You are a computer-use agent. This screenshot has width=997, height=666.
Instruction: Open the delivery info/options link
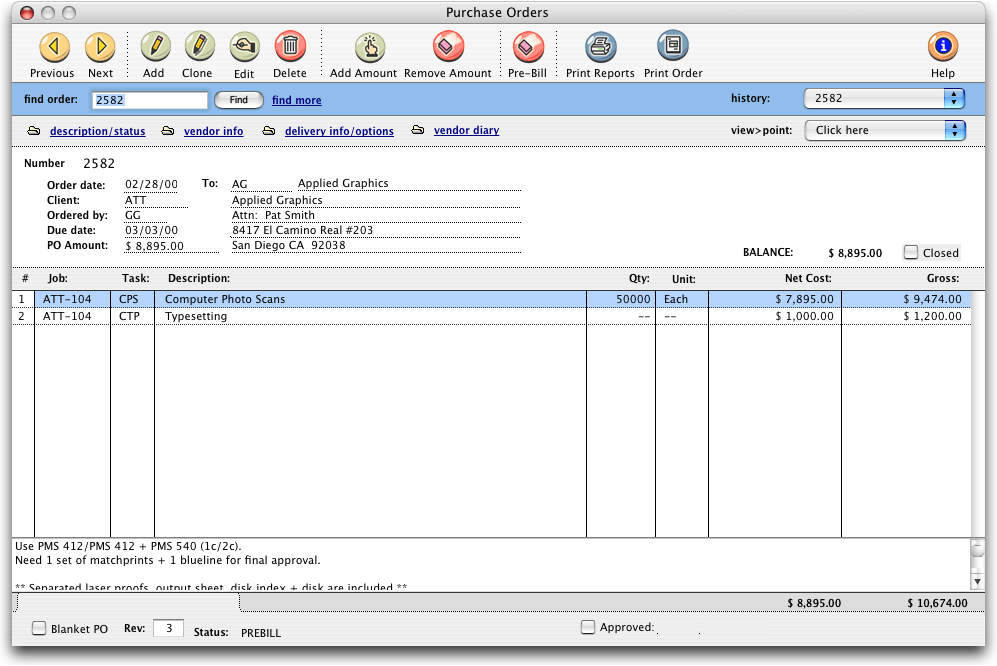pos(340,131)
